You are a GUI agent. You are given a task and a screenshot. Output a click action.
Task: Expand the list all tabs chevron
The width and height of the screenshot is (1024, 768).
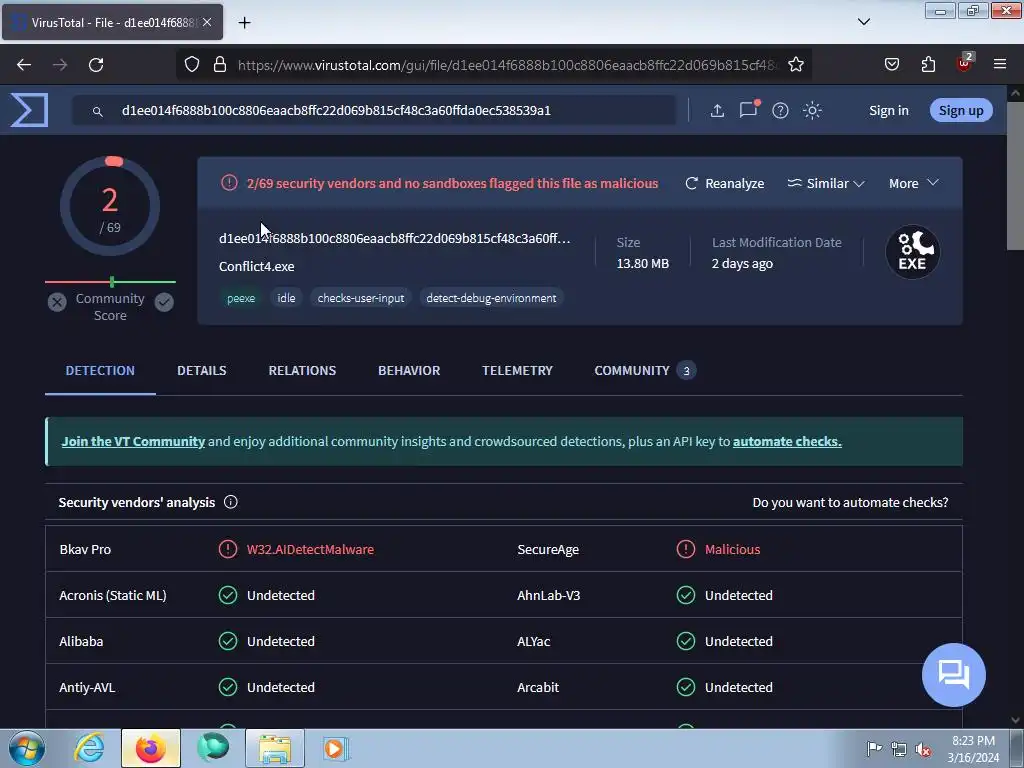[863, 22]
